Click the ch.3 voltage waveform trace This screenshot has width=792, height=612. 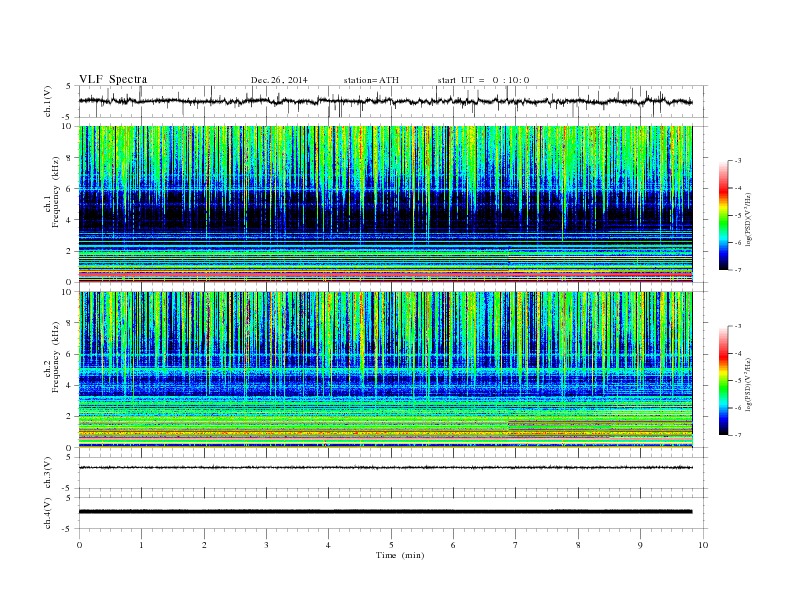[x=385, y=468]
